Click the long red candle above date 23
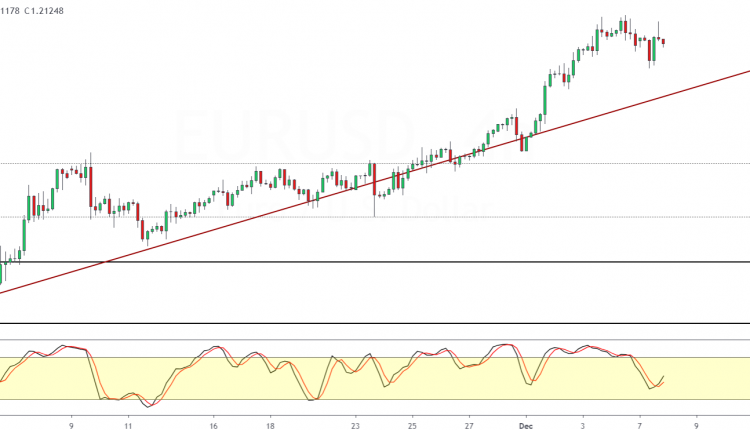Viewport: 750px width, 430px height. coord(375,180)
